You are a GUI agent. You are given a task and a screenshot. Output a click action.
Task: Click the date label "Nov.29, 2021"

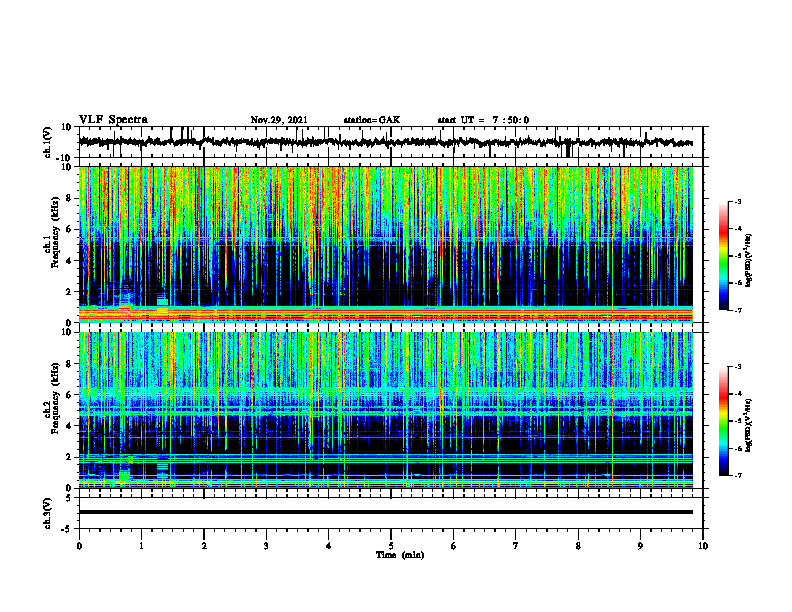coord(279,120)
